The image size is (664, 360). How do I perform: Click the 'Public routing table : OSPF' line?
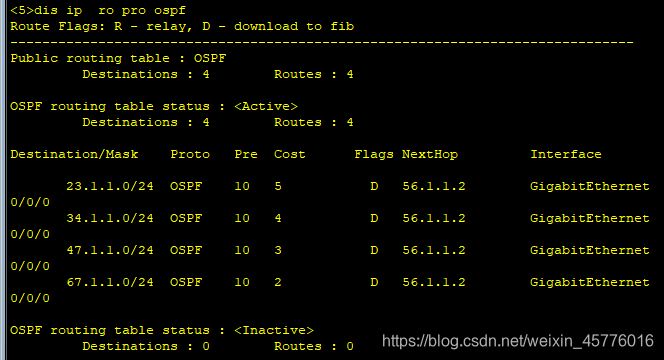[x=118, y=58]
